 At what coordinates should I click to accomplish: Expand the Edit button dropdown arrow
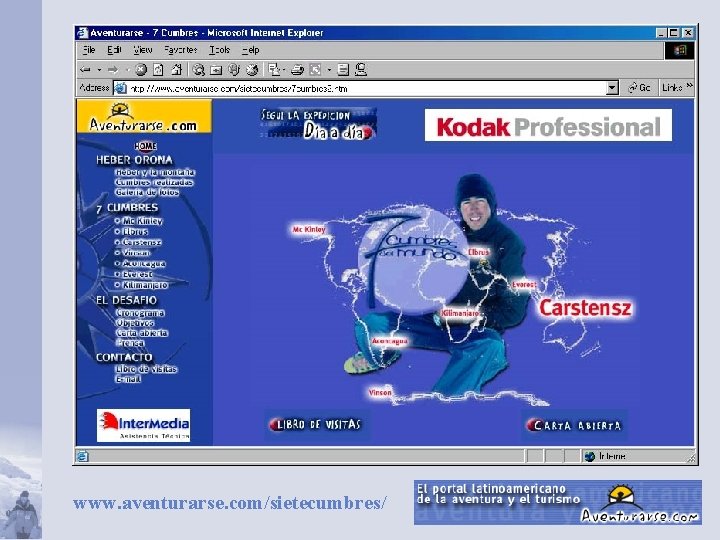click(x=329, y=70)
